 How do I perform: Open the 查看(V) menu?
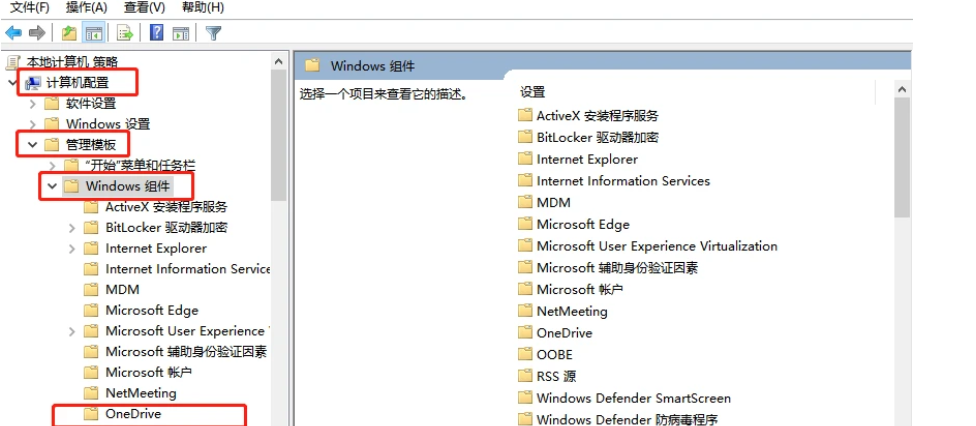pos(144,7)
